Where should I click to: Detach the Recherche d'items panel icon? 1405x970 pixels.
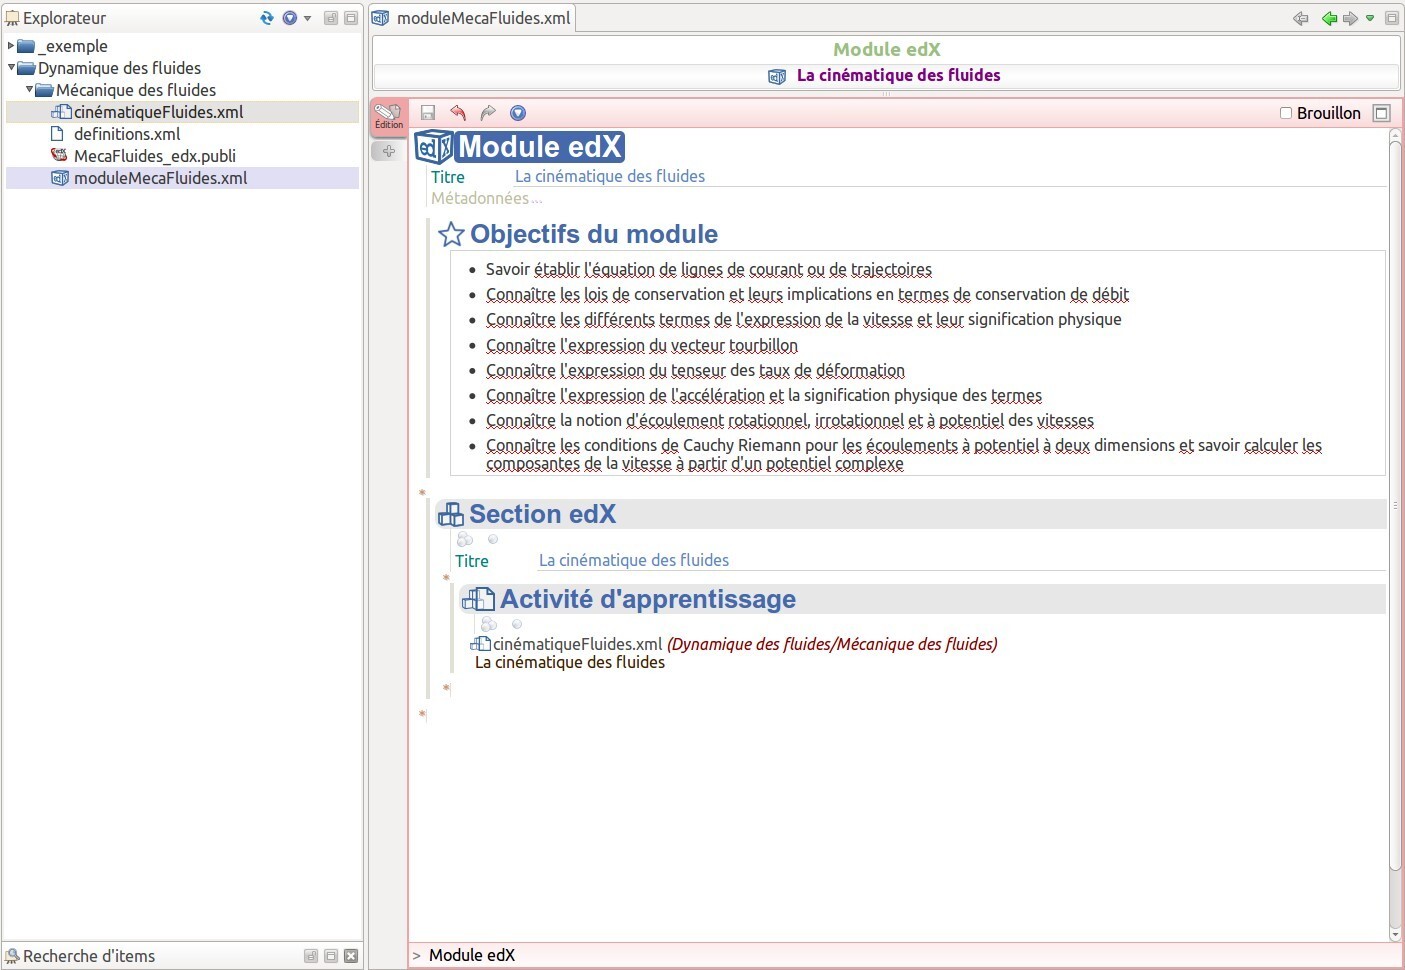pyautogui.click(x=311, y=956)
